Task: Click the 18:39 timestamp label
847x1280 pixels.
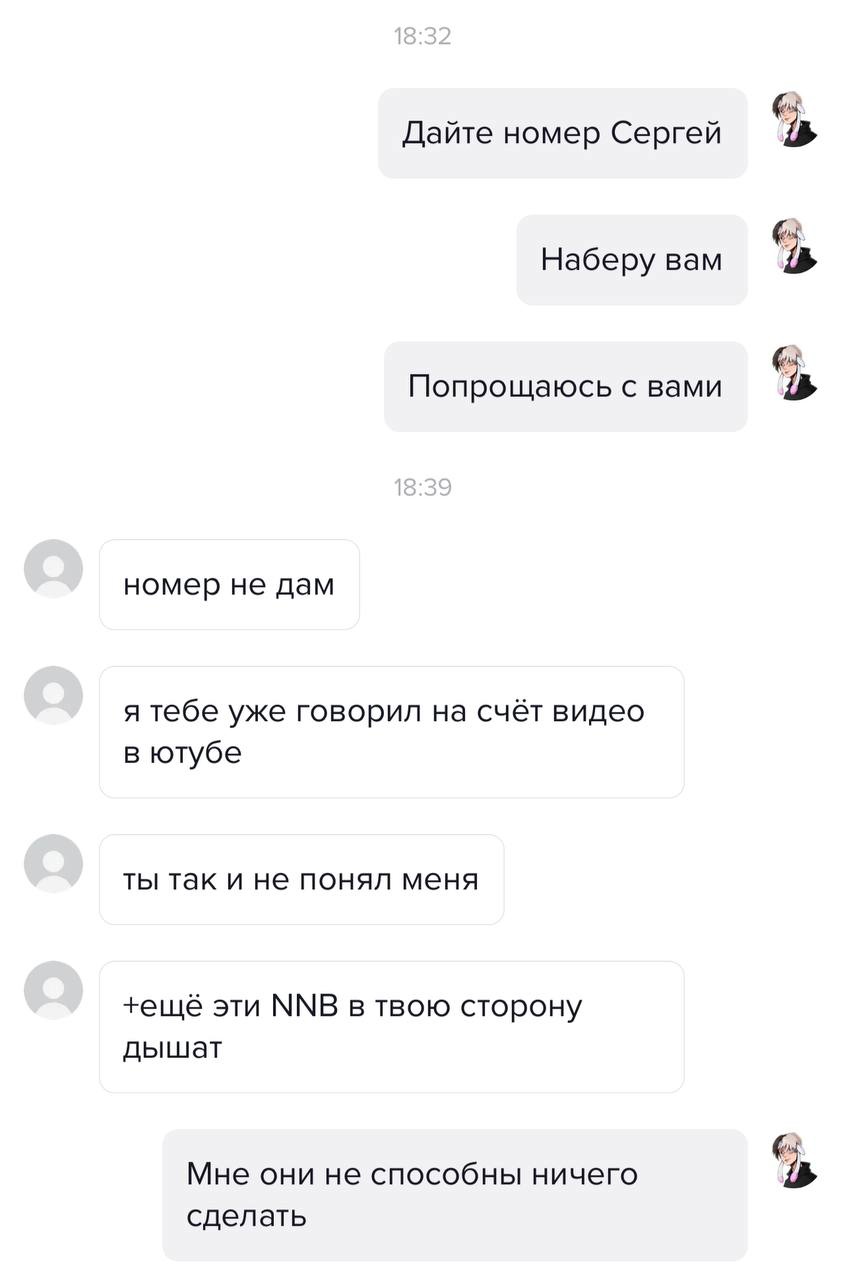Action: coord(423,488)
